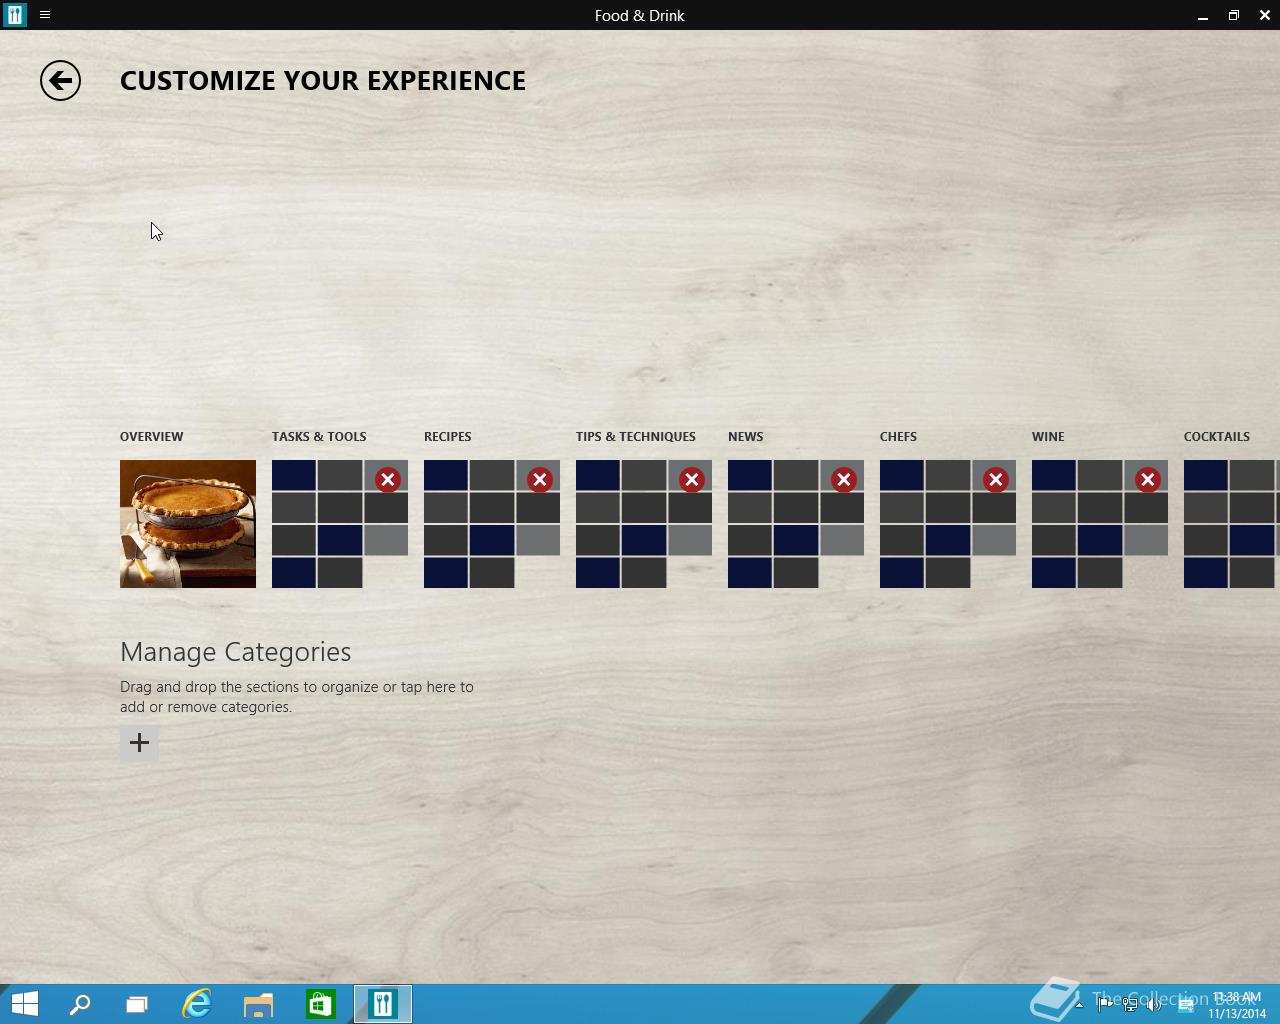
Task: Remove the Chefs section with its red X
Action: pos(996,480)
